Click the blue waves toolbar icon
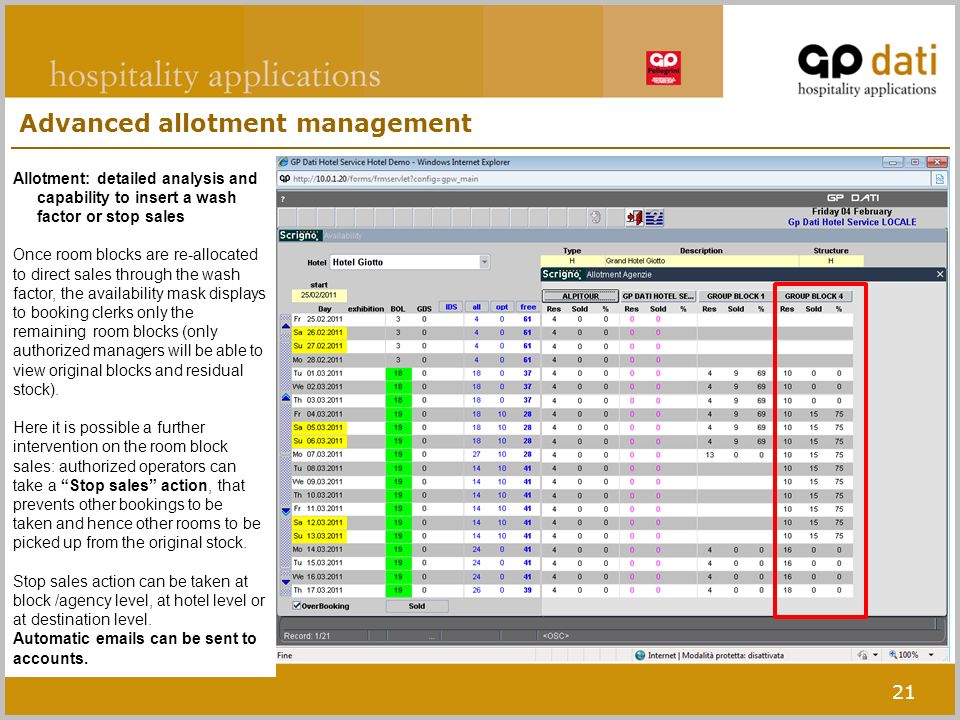 654,217
